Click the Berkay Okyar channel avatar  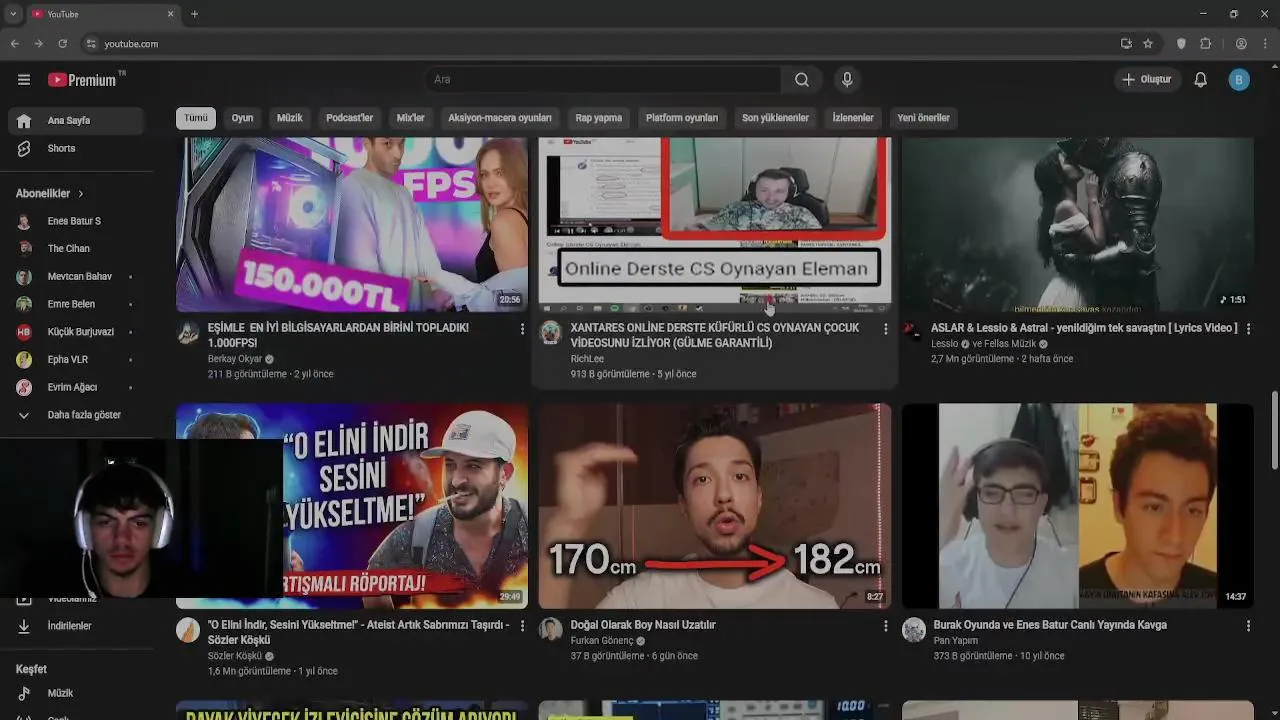coord(188,333)
